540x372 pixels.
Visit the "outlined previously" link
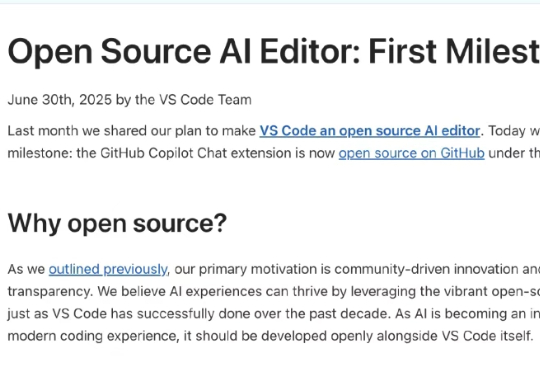[x=108, y=269]
